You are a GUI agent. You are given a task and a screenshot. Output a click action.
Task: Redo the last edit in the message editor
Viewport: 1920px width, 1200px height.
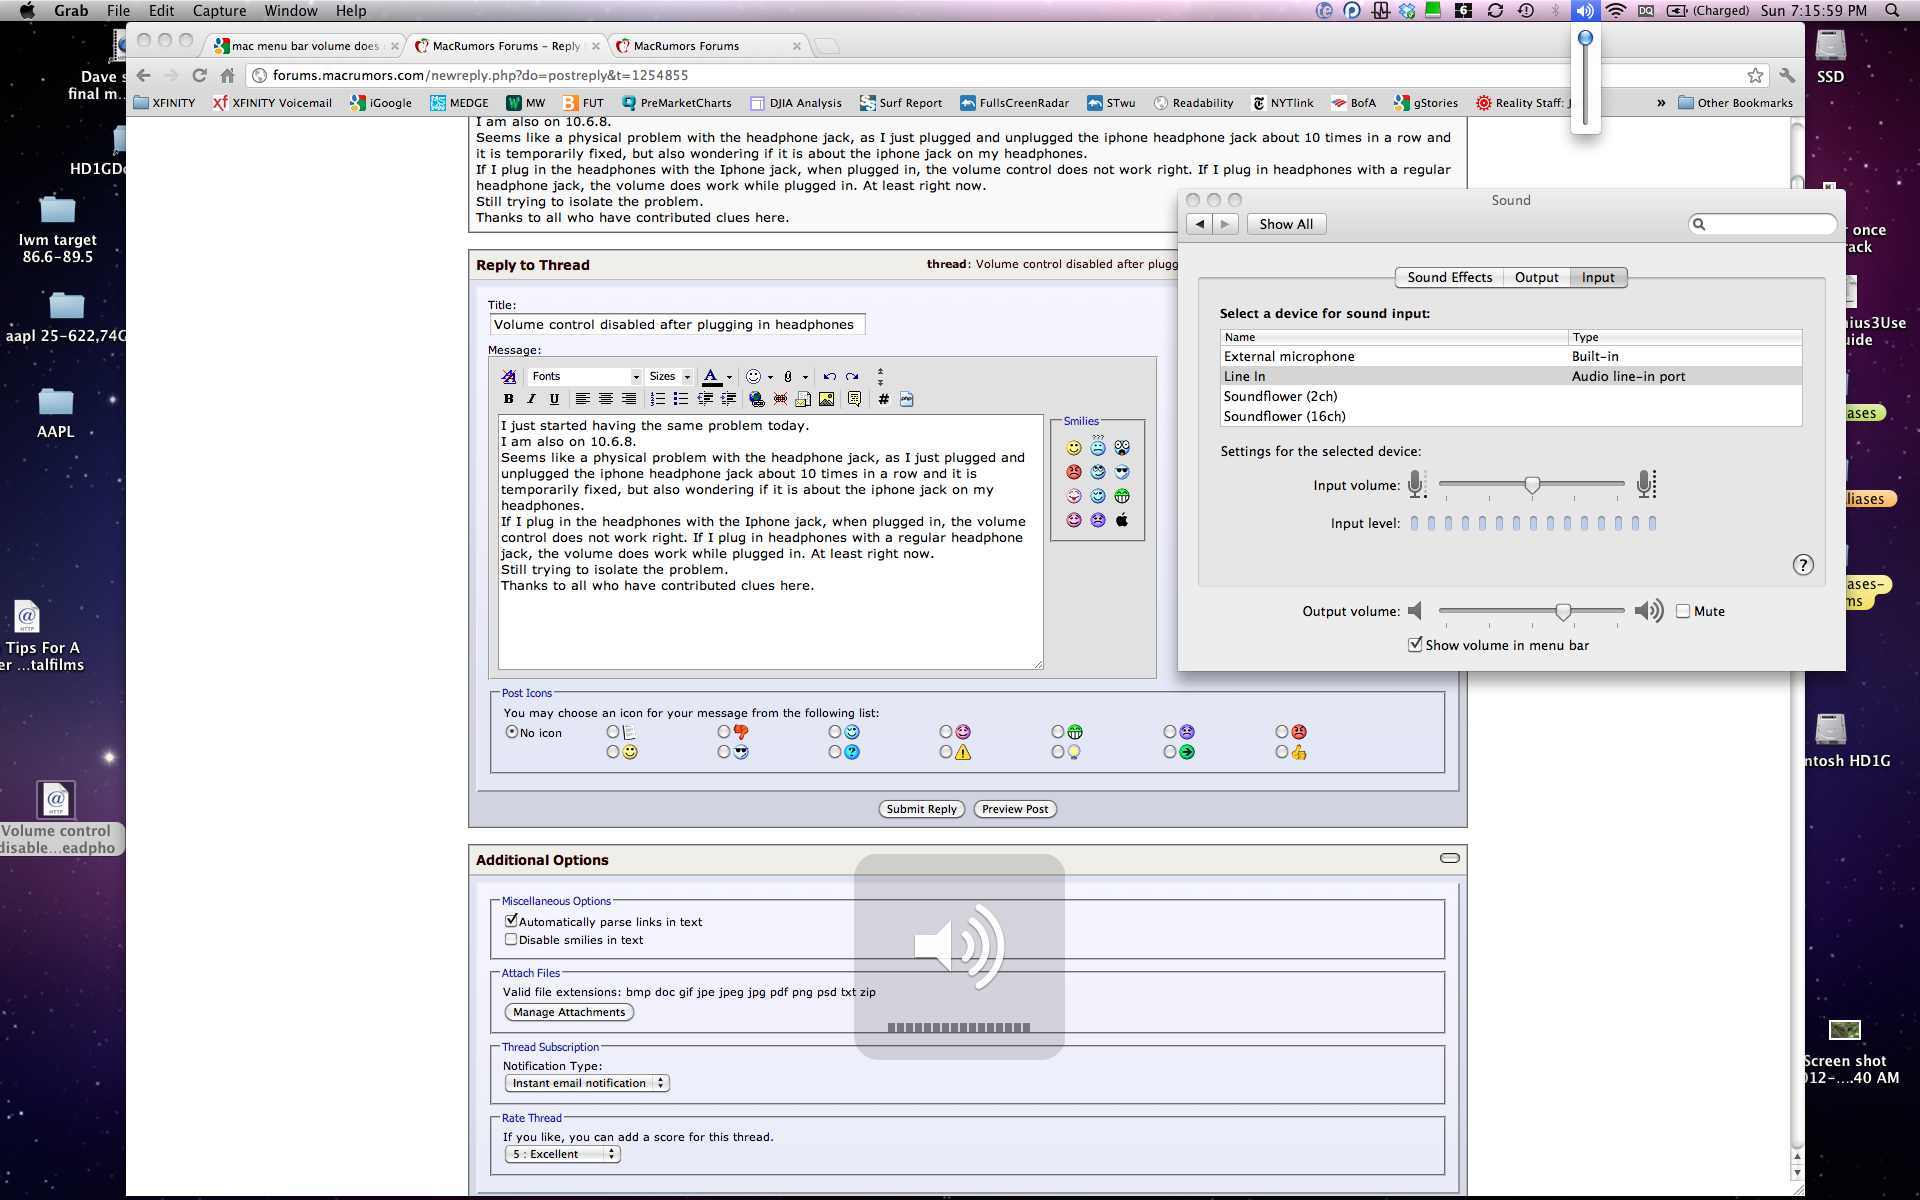852,377
